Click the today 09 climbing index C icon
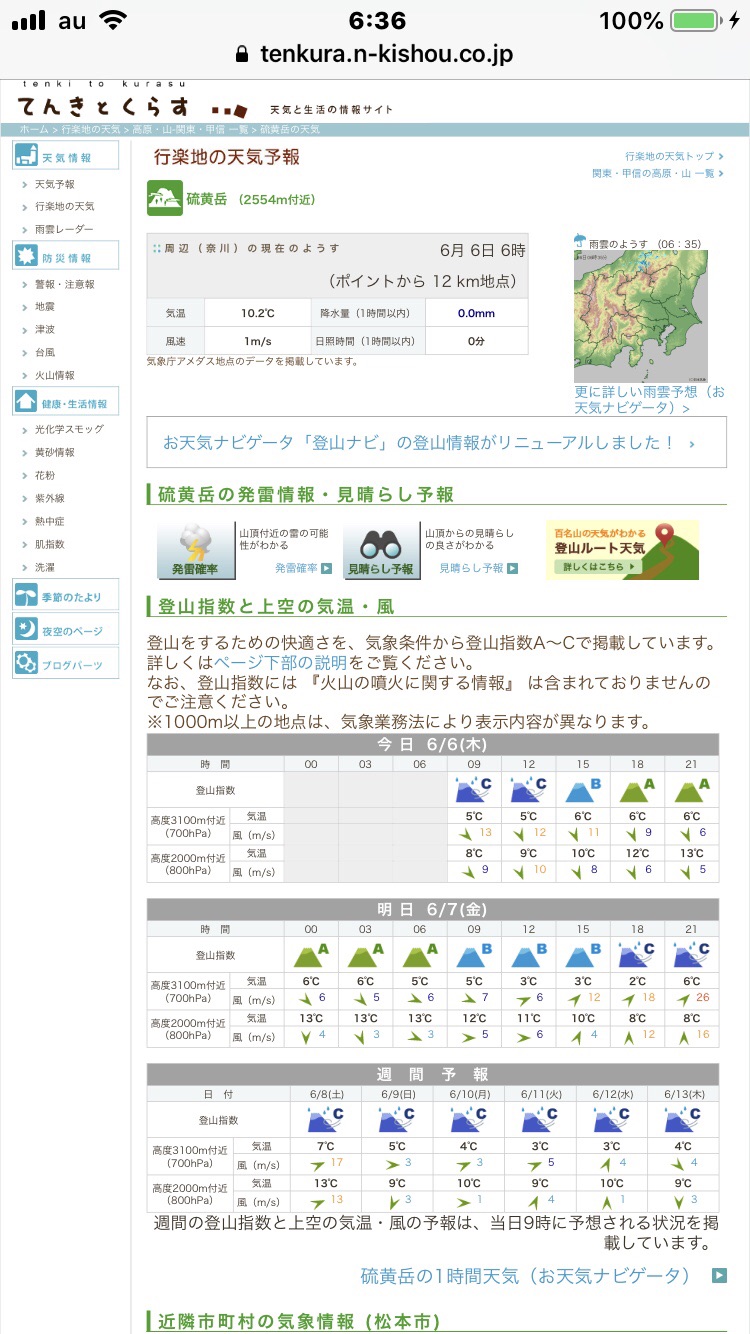The image size is (750, 1334). 474,790
